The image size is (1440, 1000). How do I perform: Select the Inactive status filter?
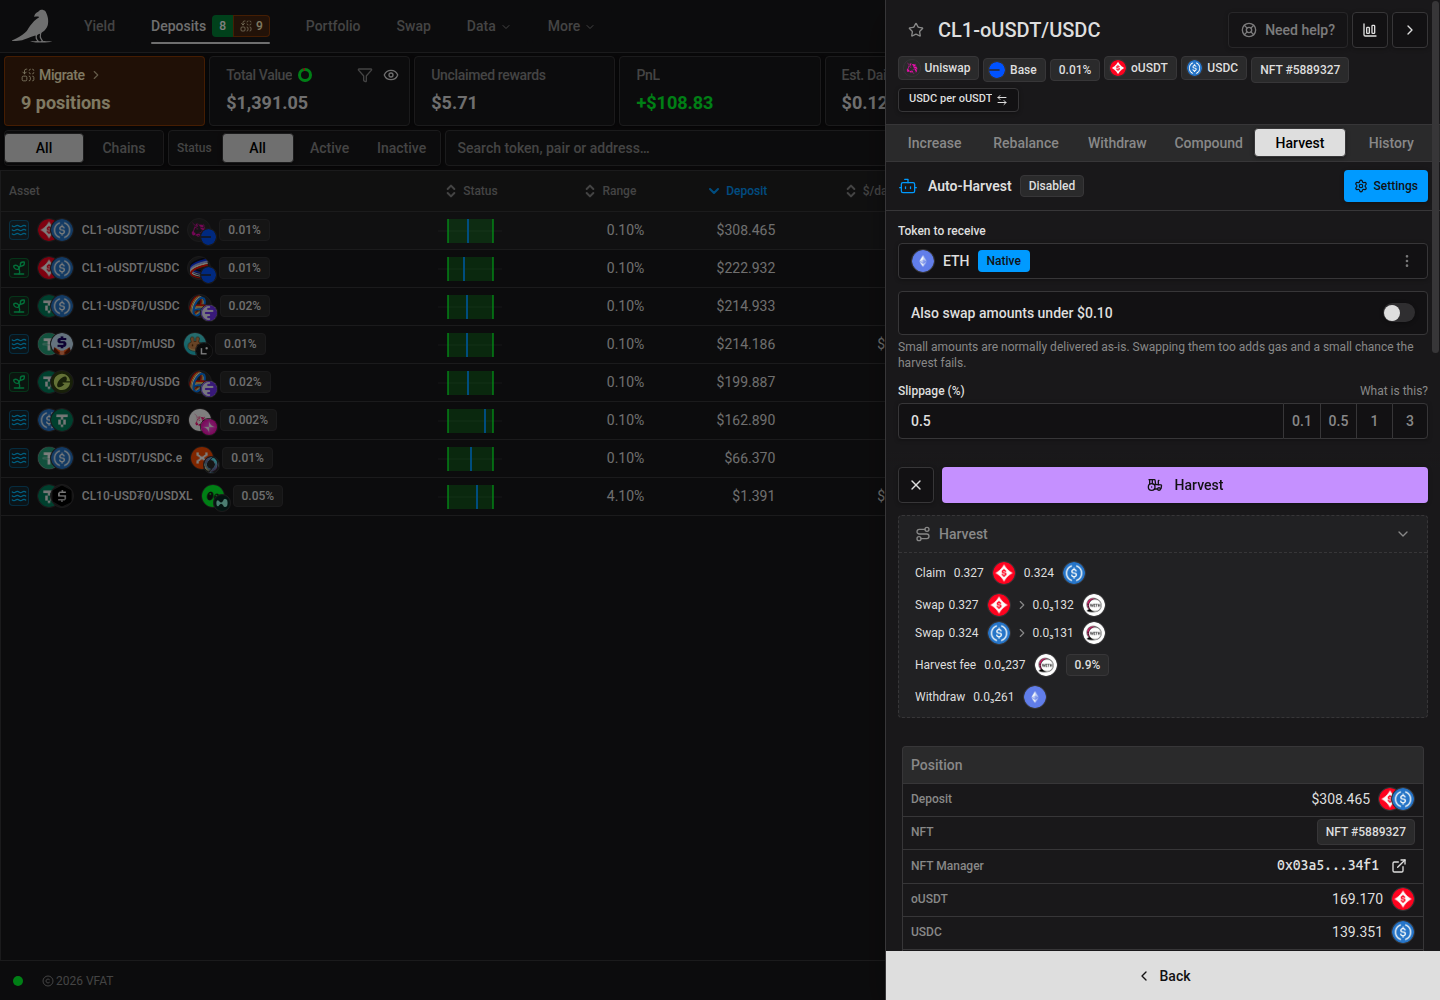coord(401,148)
